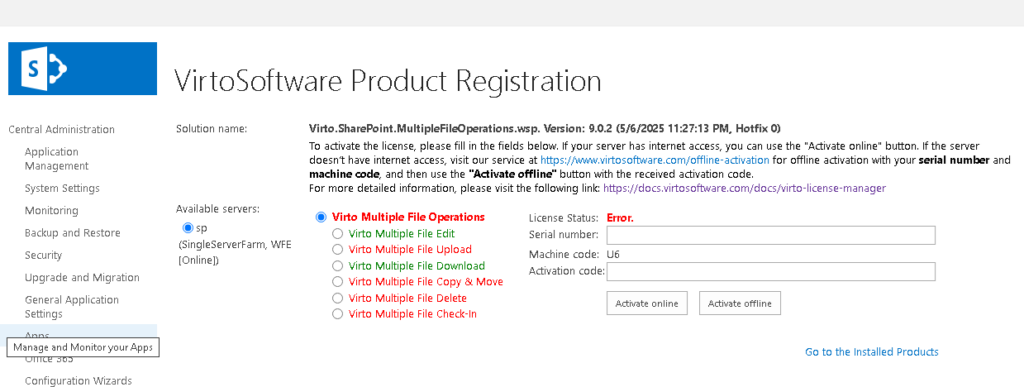This screenshot has height=387, width=1024.
Task: Go to the Installed Products link
Action: pos(871,352)
